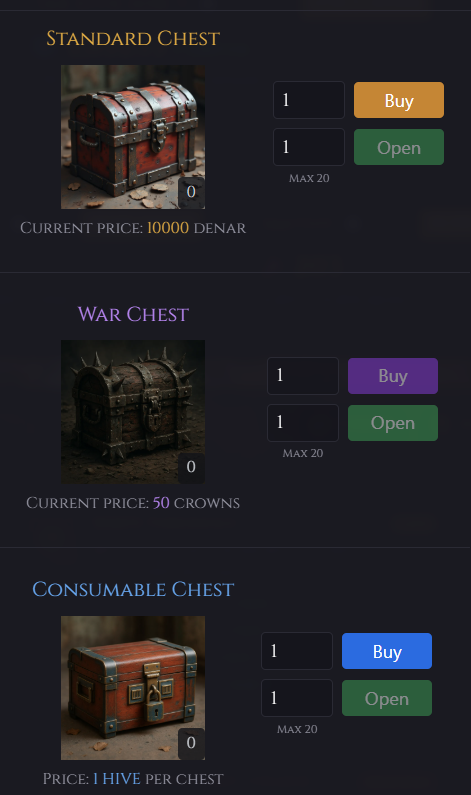The height and width of the screenshot is (795, 471).
Task: Click the Consumable Chest padlock image
Action: 133,688
